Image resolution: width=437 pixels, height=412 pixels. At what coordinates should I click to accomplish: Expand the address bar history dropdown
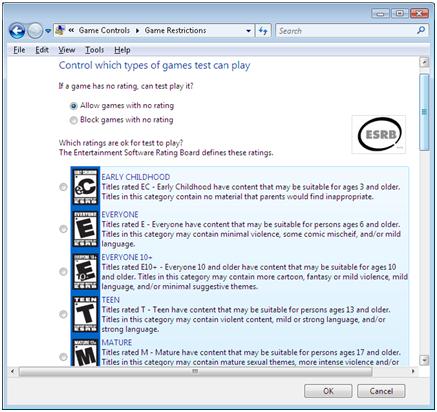click(248, 31)
